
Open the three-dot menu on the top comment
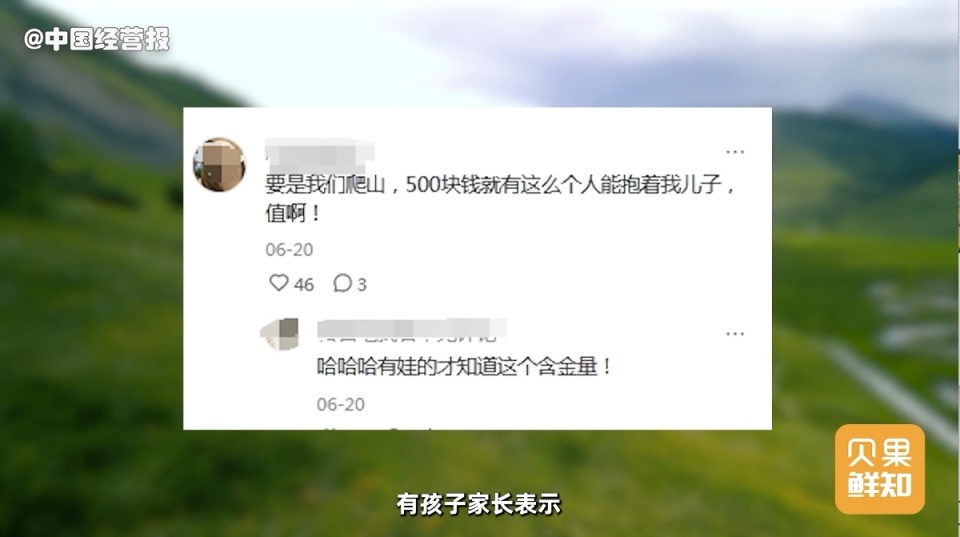[735, 151]
